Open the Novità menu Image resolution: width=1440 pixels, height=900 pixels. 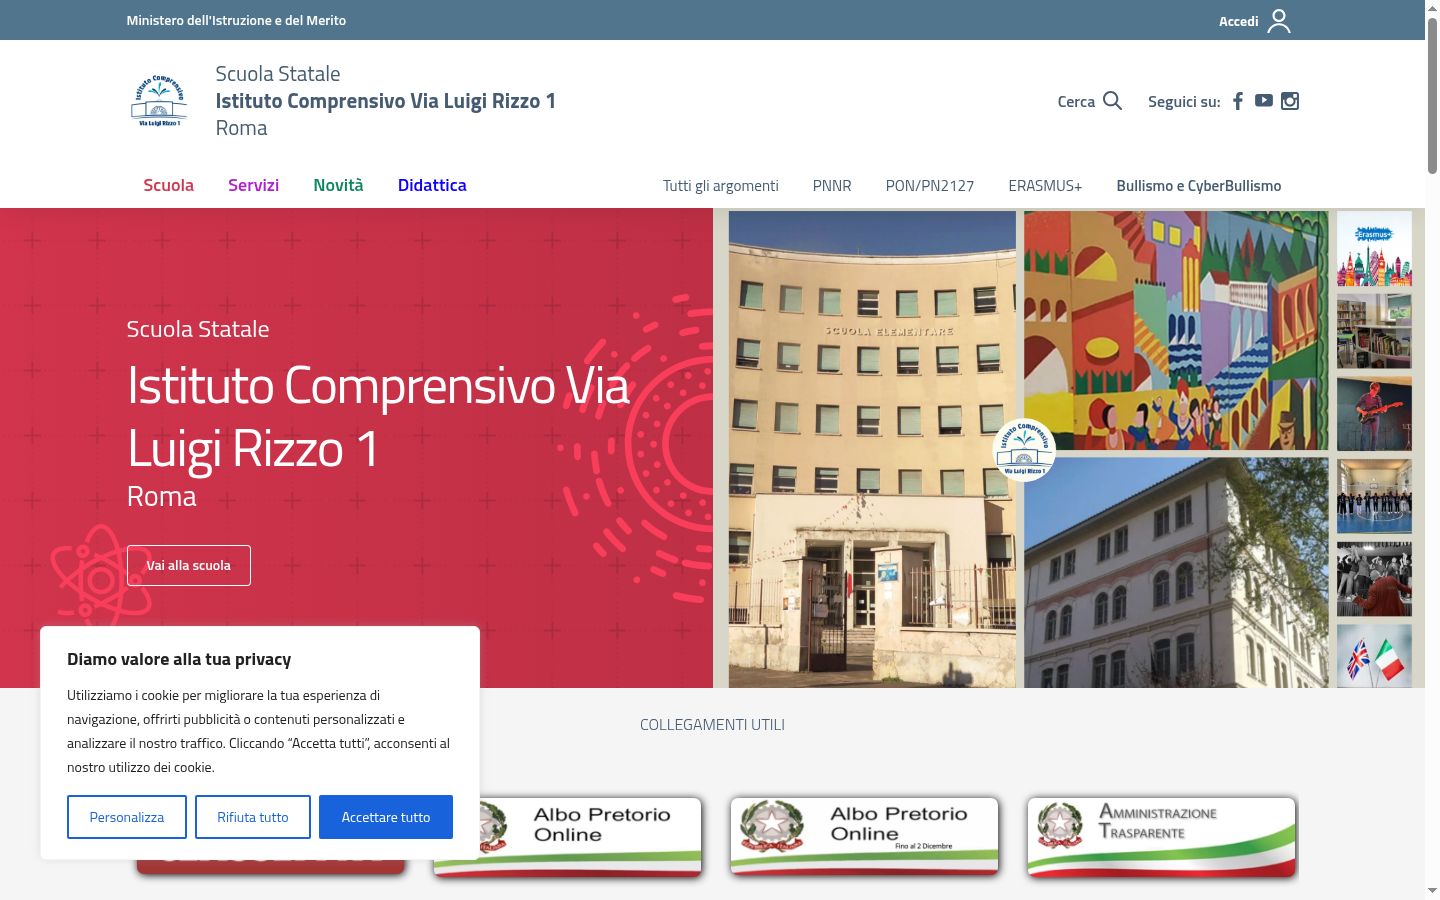(x=338, y=185)
